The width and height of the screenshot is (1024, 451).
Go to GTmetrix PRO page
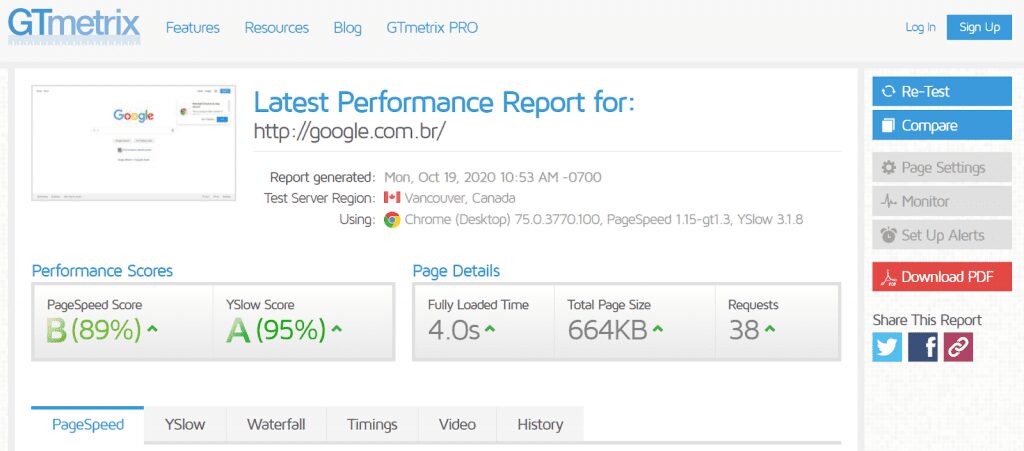point(432,28)
